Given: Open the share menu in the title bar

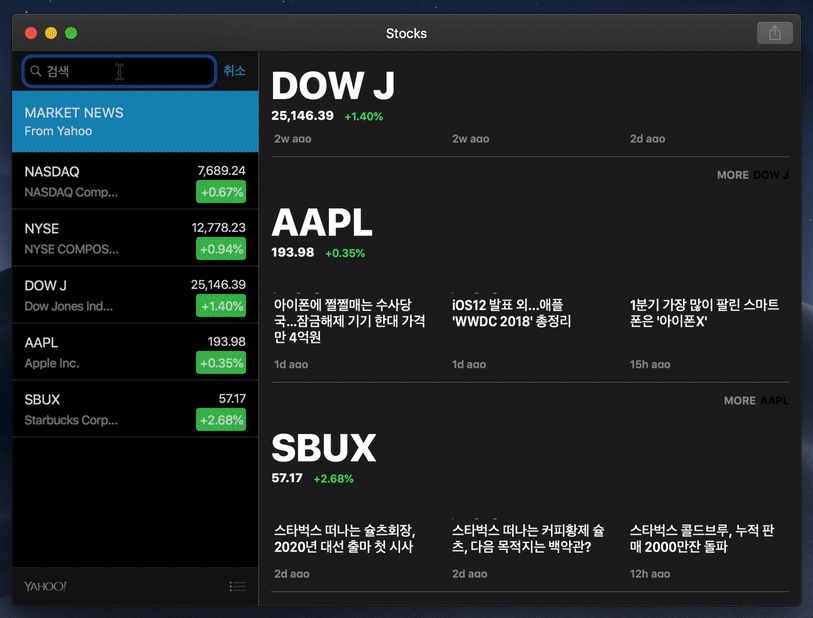Looking at the screenshot, I should 774,33.
